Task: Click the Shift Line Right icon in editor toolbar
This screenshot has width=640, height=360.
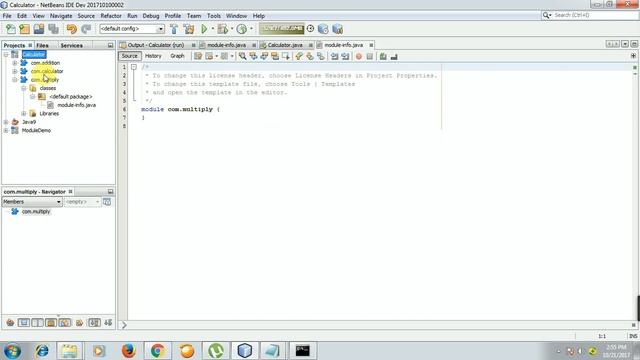Action: [x=345, y=56]
